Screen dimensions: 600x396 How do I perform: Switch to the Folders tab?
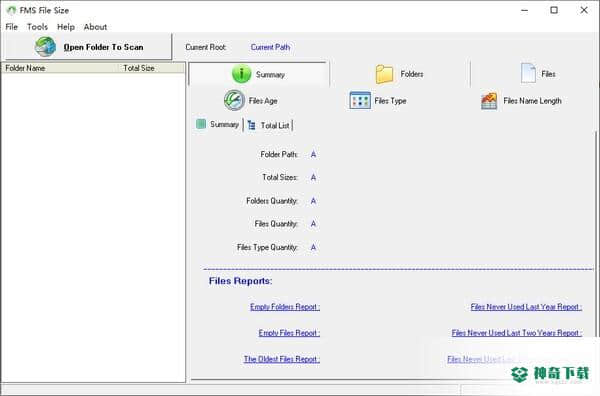click(x=399, y=74)
